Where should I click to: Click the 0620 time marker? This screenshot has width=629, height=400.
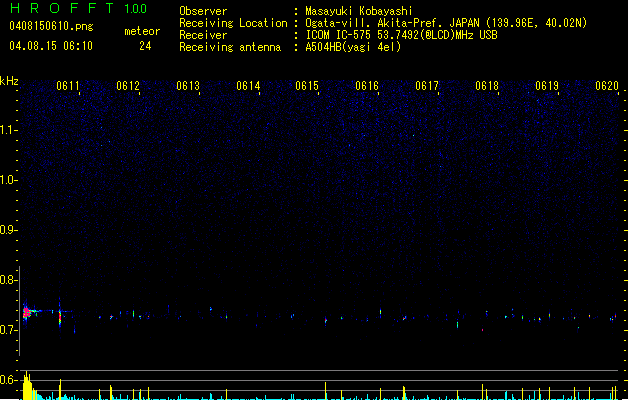point(607,86)
